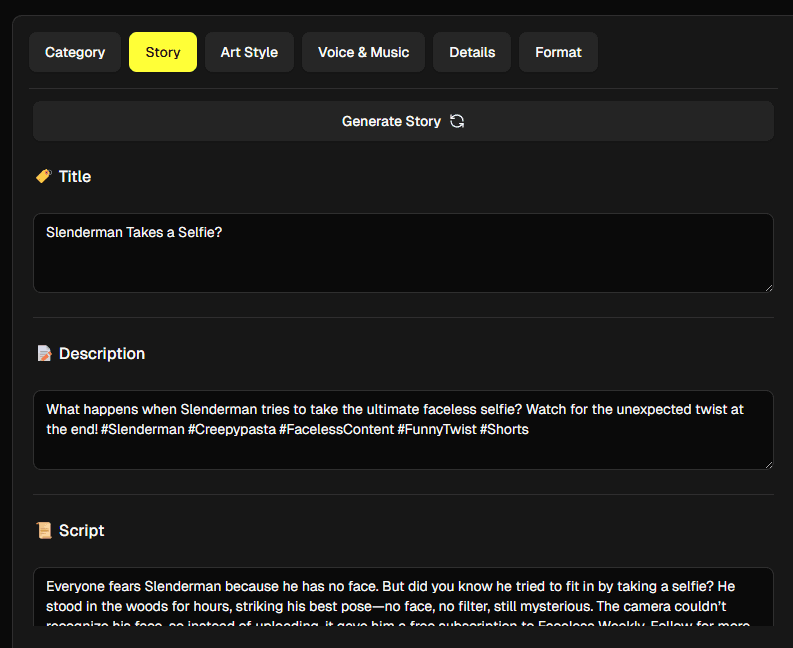Click the Description section heading
Image resolution: width=793 pixels, height=648 pixels.
point(102,354)
